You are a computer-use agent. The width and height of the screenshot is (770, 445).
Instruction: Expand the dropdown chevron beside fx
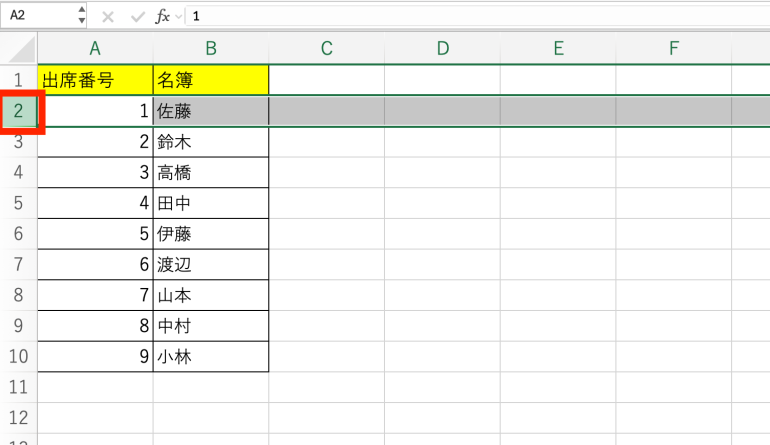click(179, 16)
